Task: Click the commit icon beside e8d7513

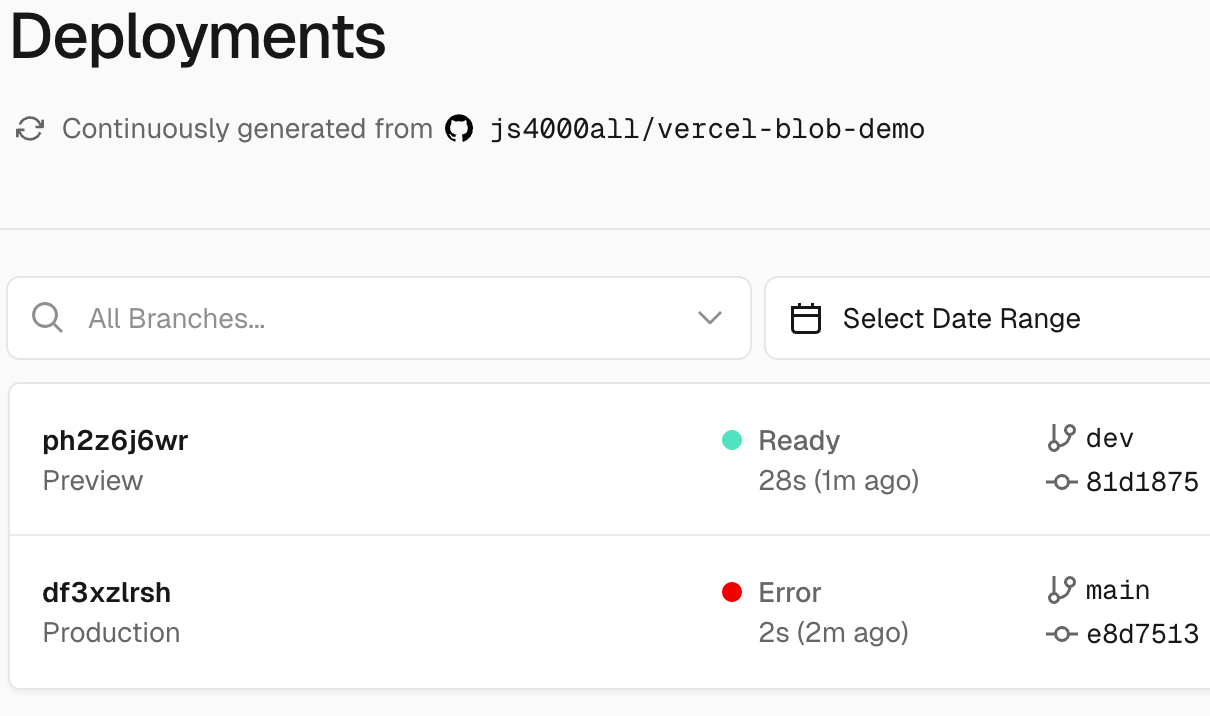Action: click(x=1061, y=634)
